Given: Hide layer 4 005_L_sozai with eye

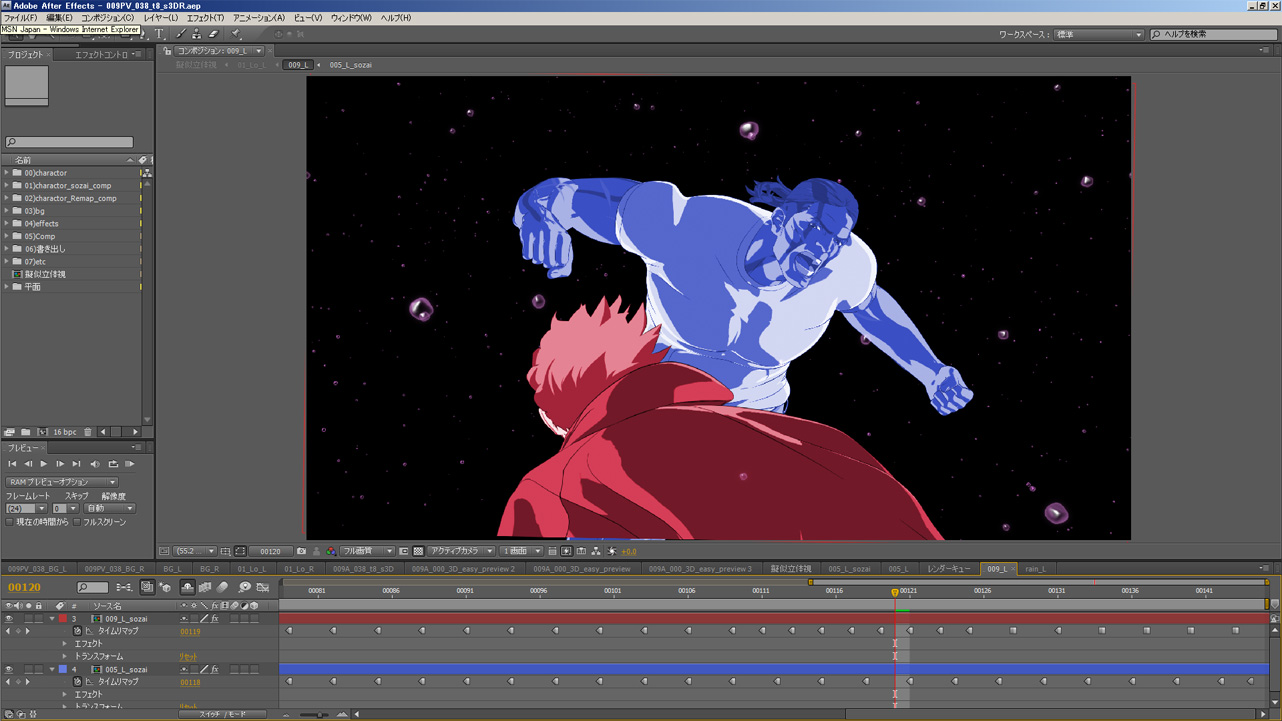Looking at the screenshot, I should 9,669.
